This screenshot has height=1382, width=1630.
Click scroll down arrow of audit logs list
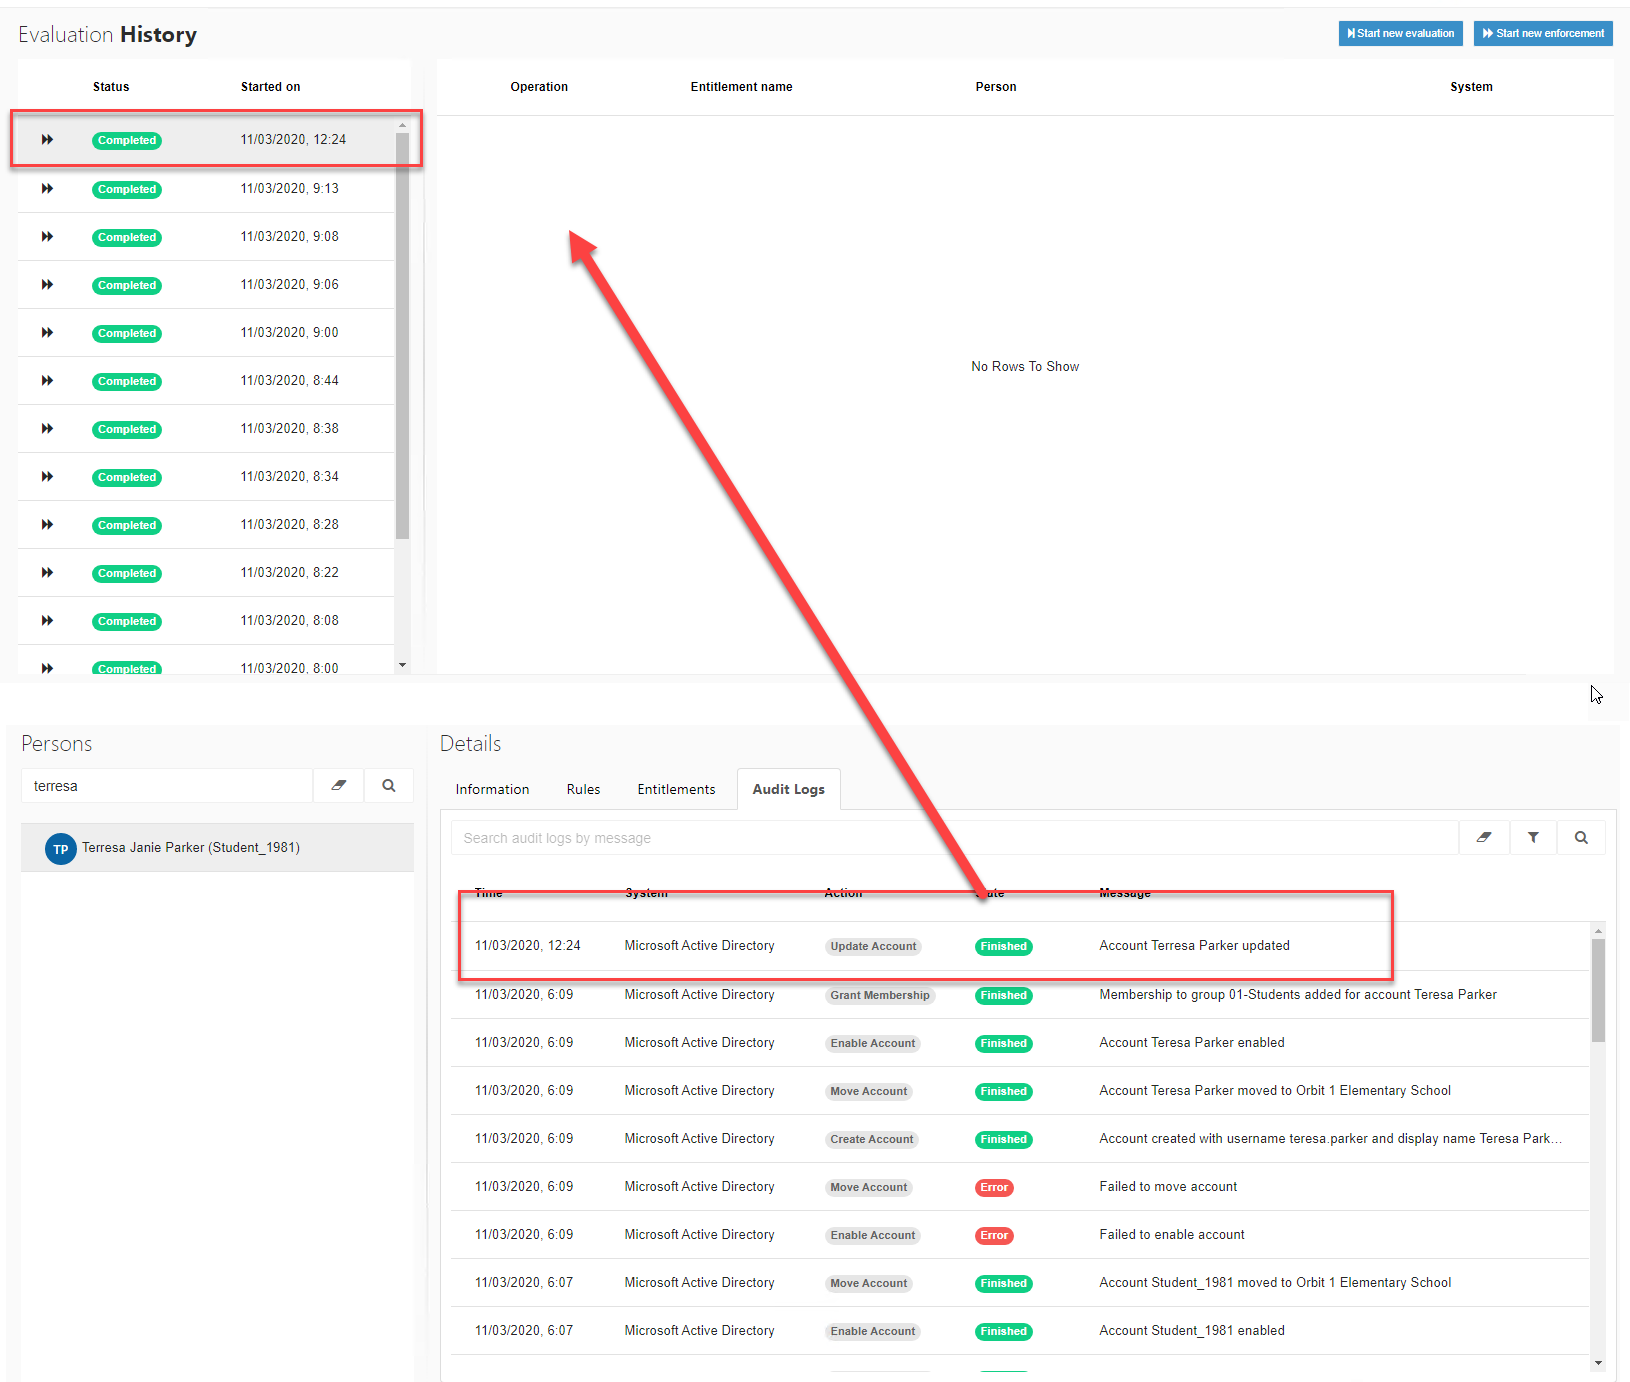pos(1598,1363)
